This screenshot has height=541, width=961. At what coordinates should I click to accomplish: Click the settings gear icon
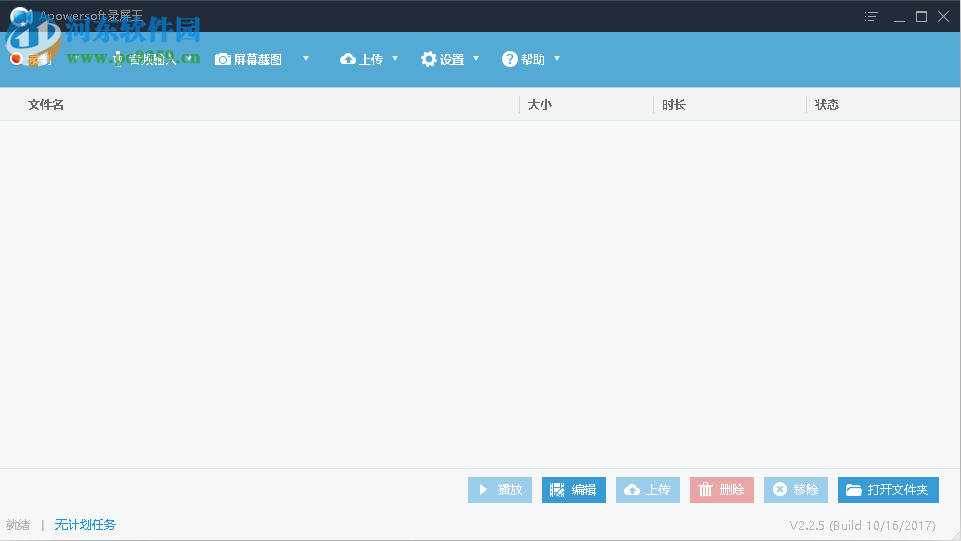pos(429,59)
